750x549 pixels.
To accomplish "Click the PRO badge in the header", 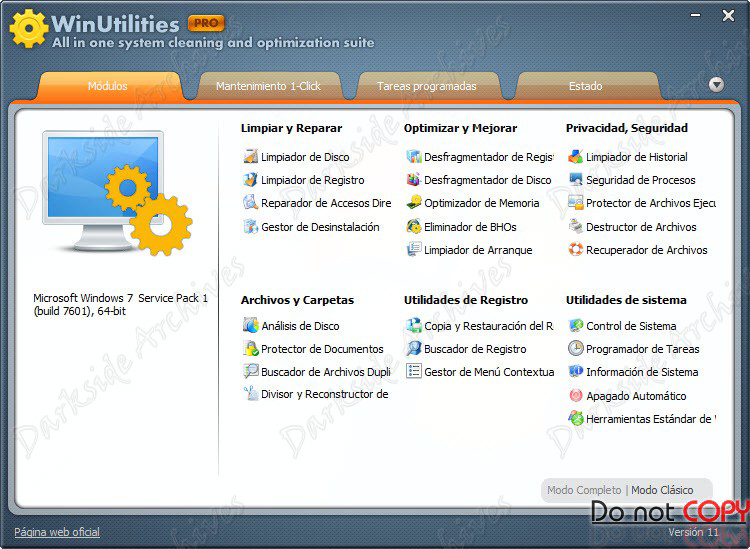I will tap(206, 23).
